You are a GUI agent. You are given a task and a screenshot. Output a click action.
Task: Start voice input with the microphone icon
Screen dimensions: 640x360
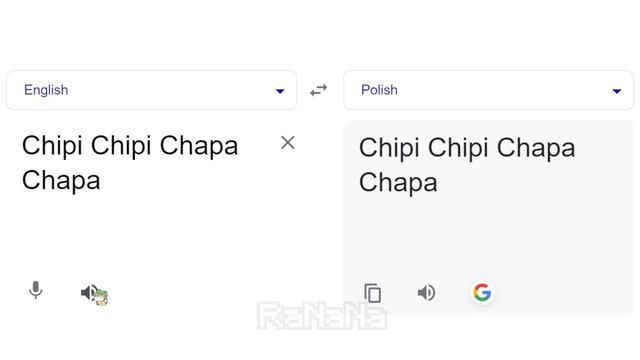36,290
